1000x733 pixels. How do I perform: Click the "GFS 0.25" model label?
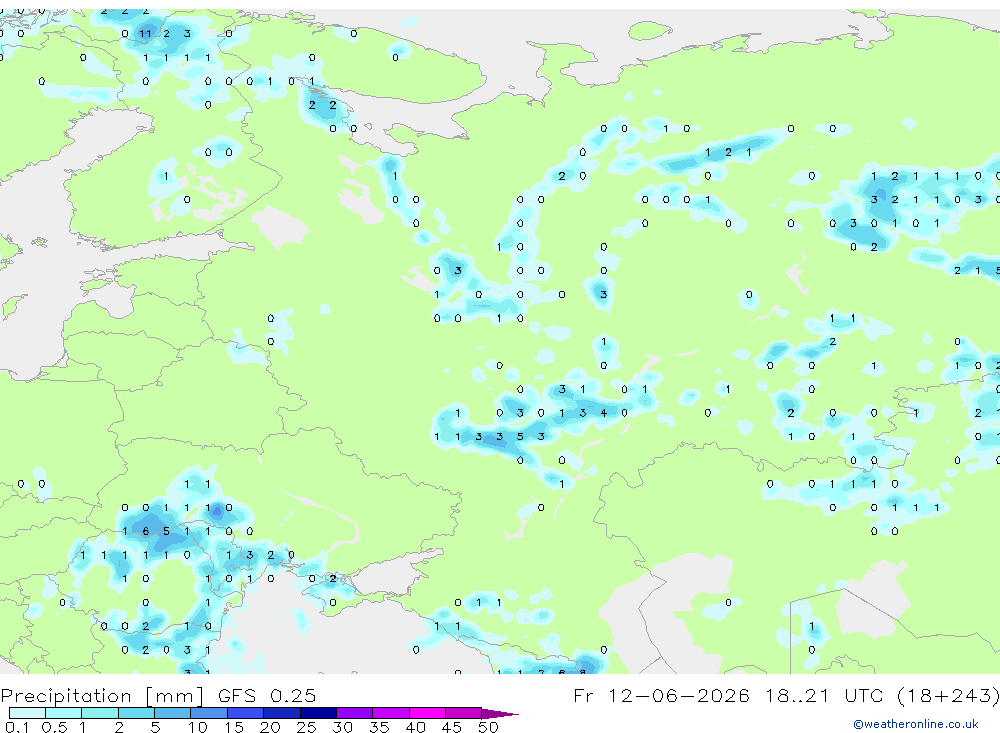(x=267, y=695)
